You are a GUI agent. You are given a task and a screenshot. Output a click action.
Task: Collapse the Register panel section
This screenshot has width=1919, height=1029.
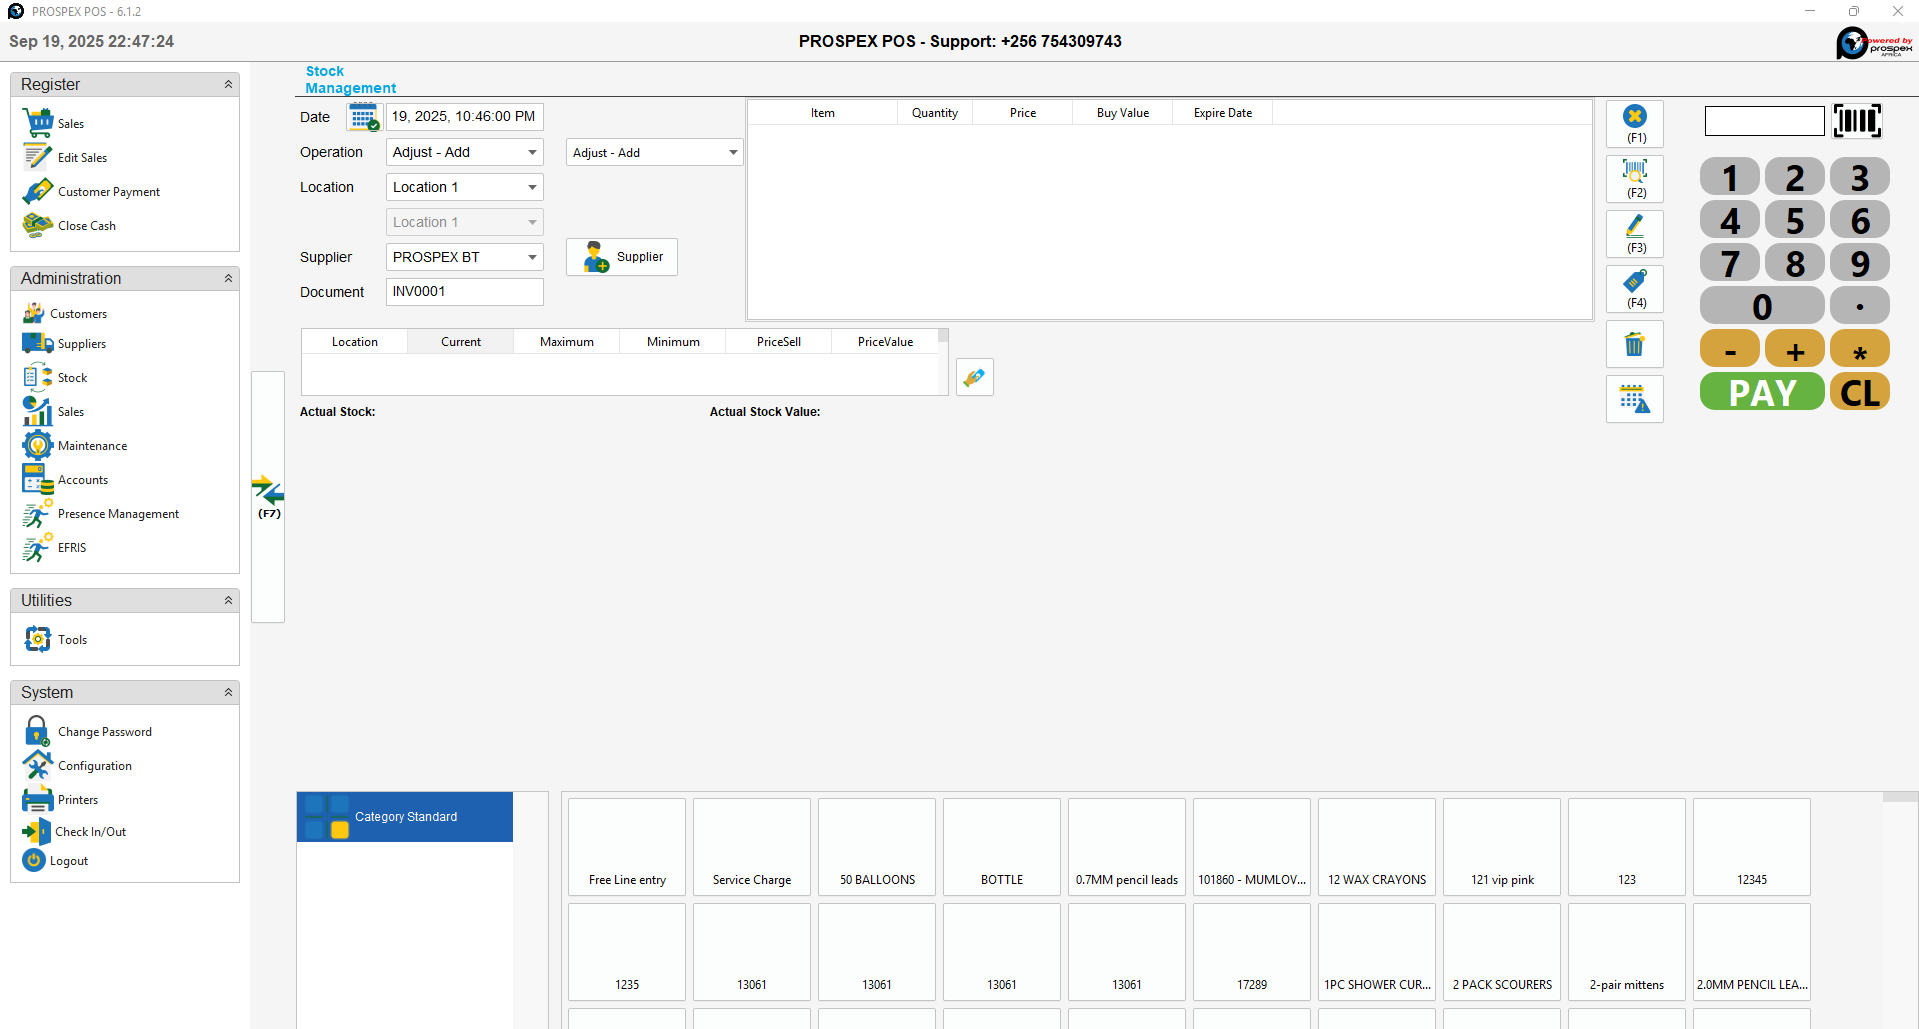coord(228,85)
